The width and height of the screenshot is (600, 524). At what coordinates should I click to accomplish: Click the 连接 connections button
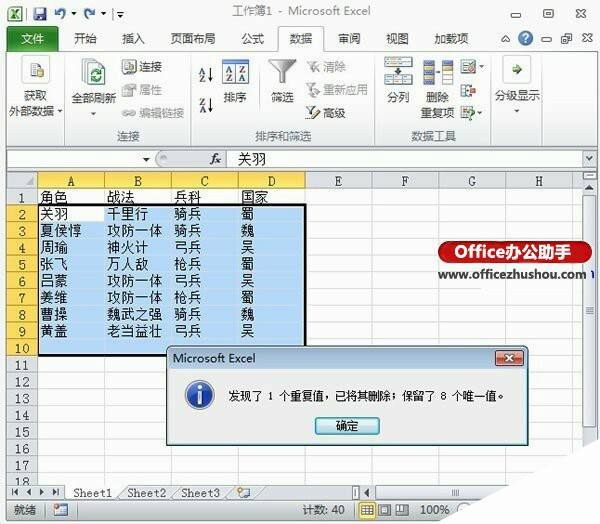(x=142, y=67)
